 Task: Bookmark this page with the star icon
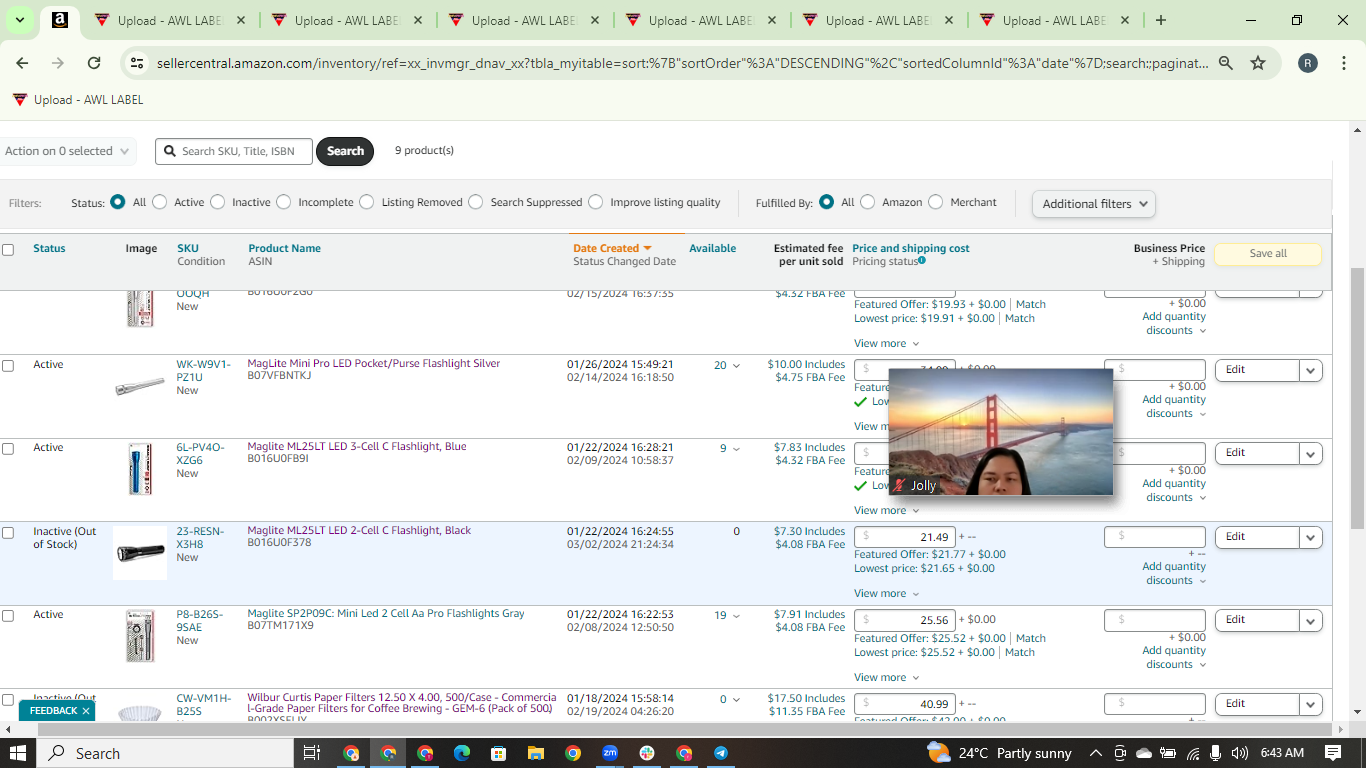1258,63
